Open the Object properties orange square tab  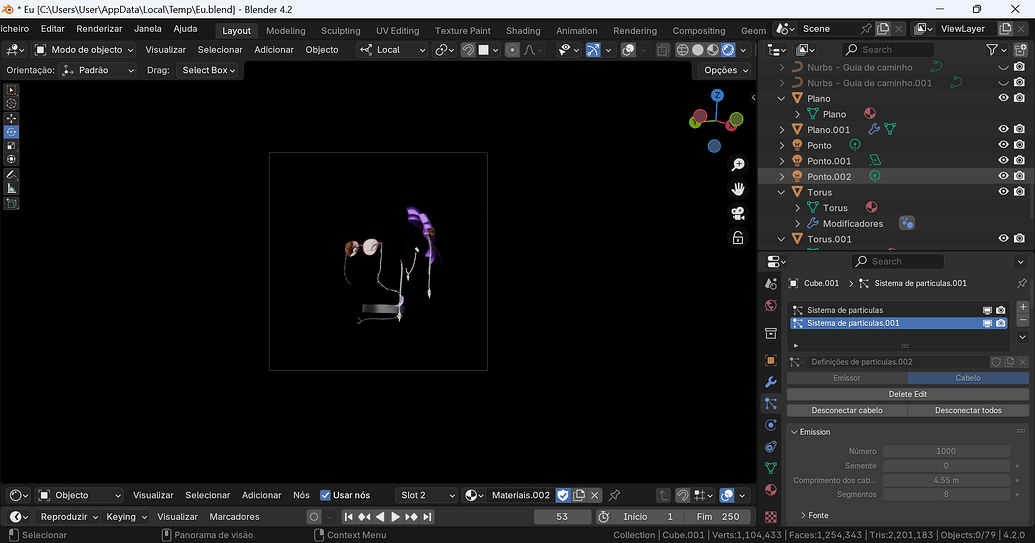click(770, 360)
